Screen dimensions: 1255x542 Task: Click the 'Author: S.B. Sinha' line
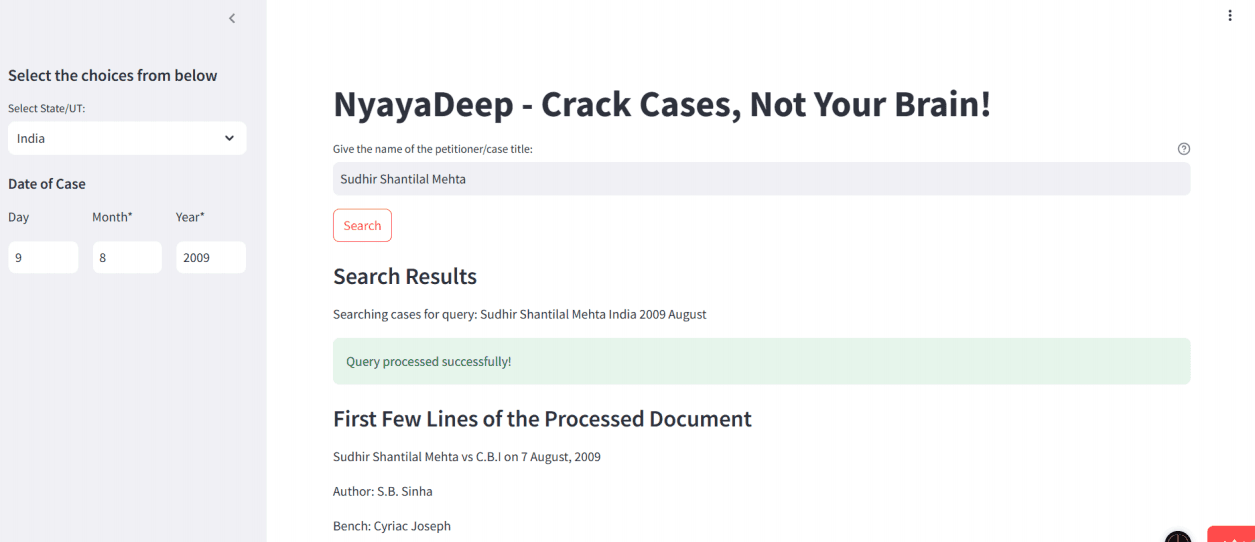tap(382, 491)
